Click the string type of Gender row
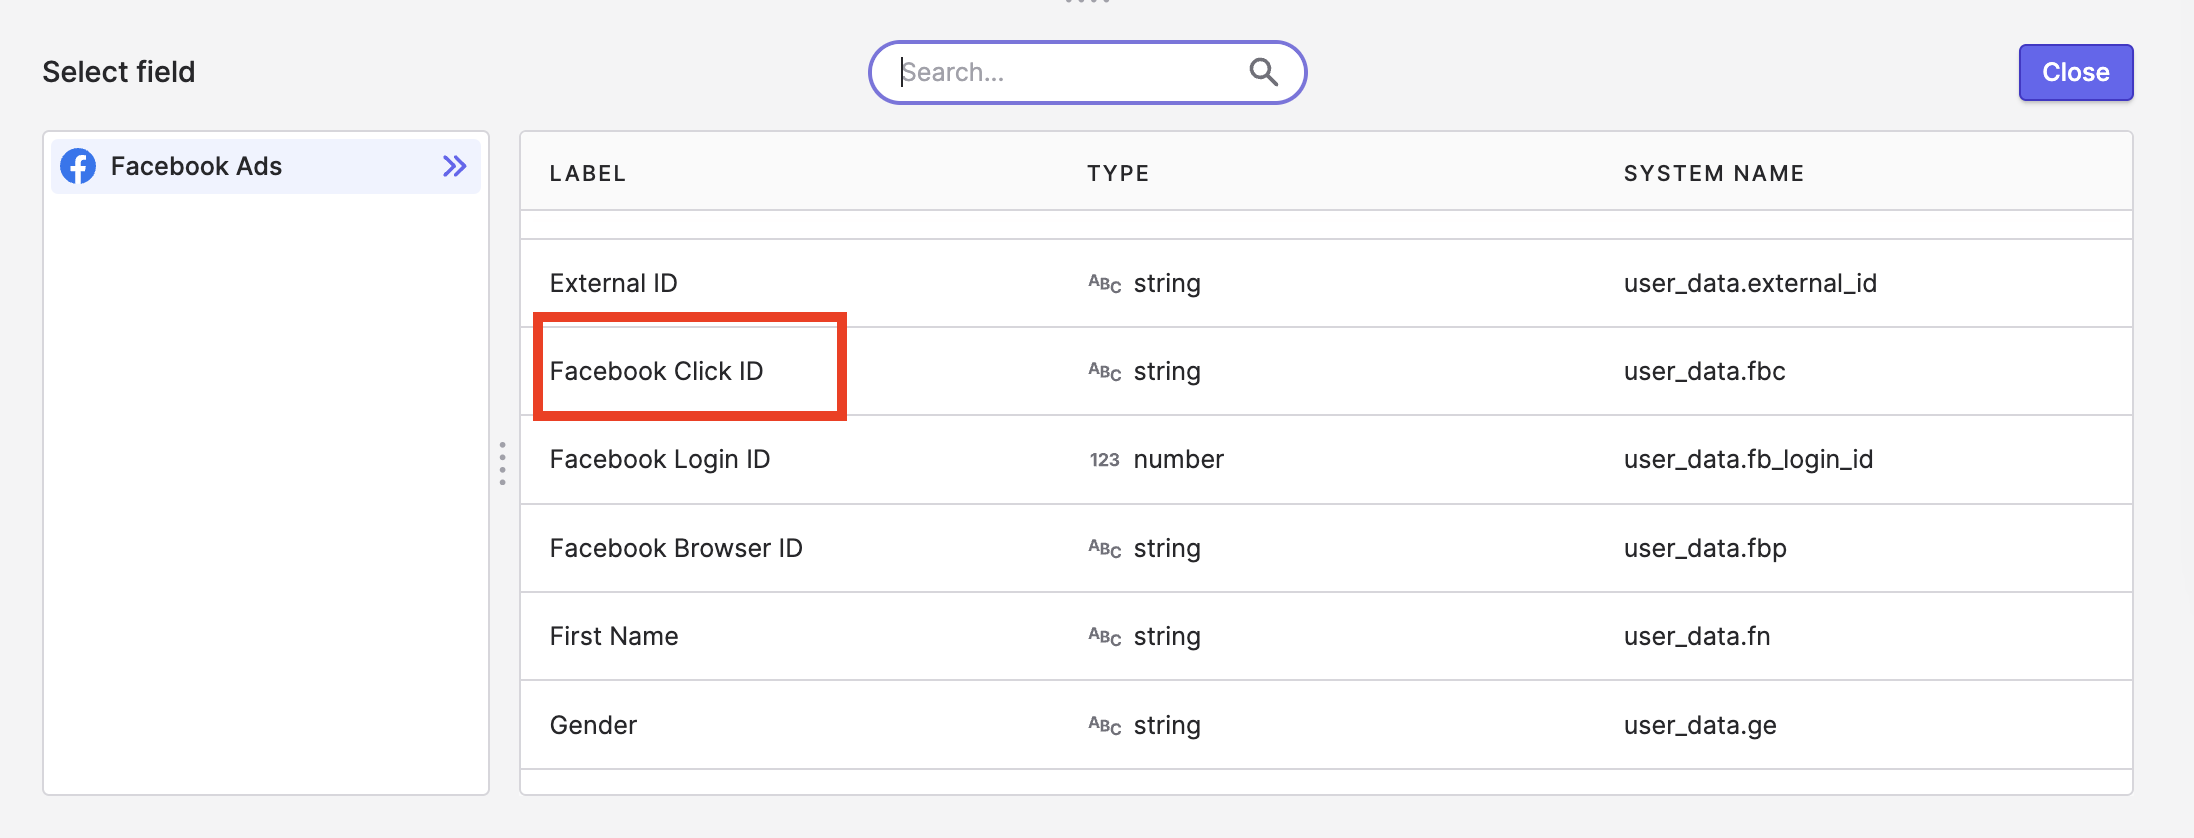The width and height of the screenshot is (2194, 838). coord(1167,725)
